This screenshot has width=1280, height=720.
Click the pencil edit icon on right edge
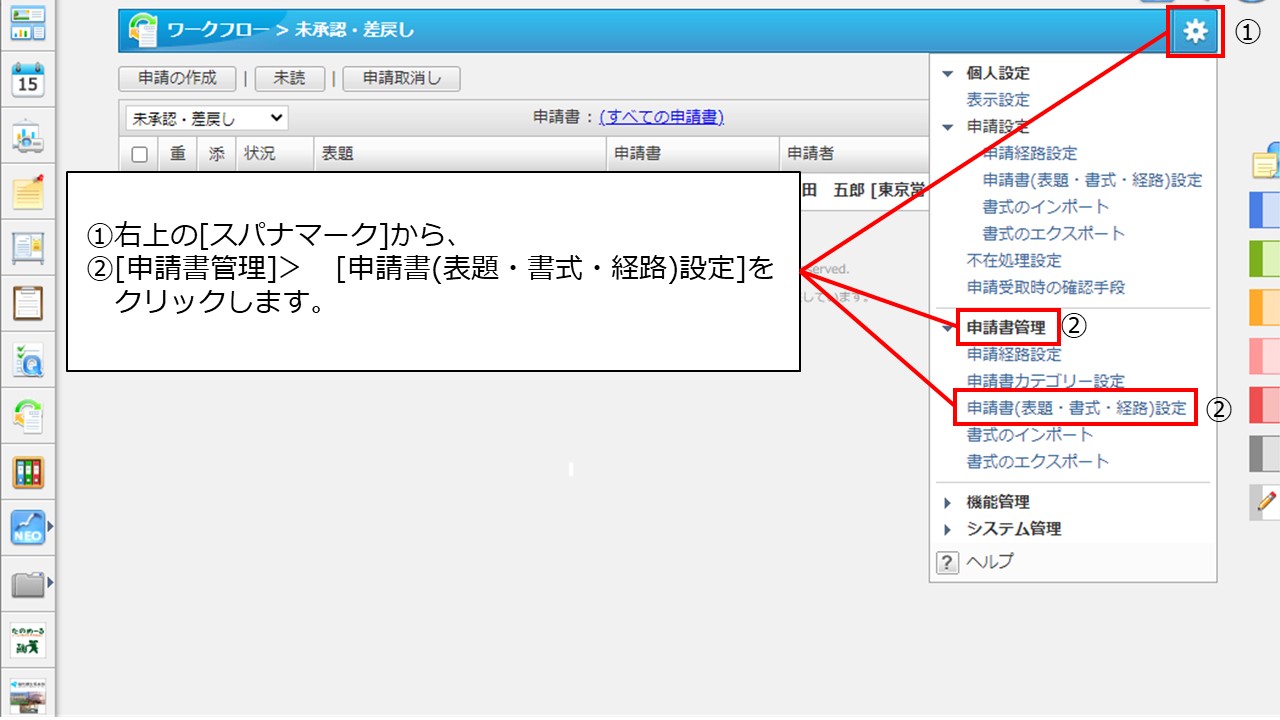click(x=1266, y=502)
